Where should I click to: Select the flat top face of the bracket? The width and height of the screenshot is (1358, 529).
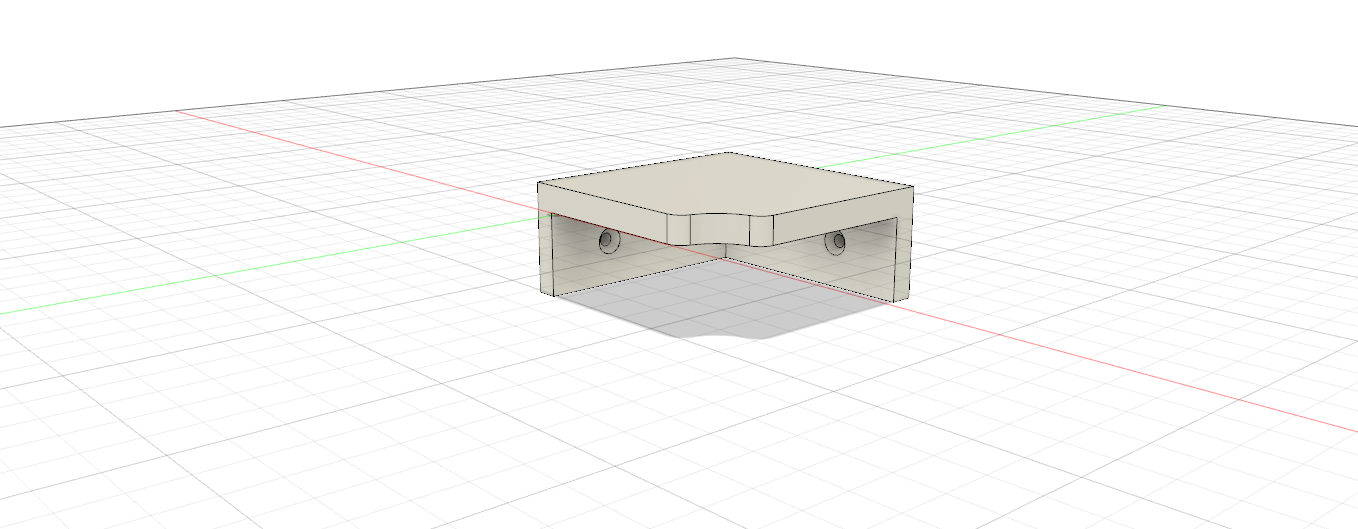pyautogui.click(x=725, y=186)
